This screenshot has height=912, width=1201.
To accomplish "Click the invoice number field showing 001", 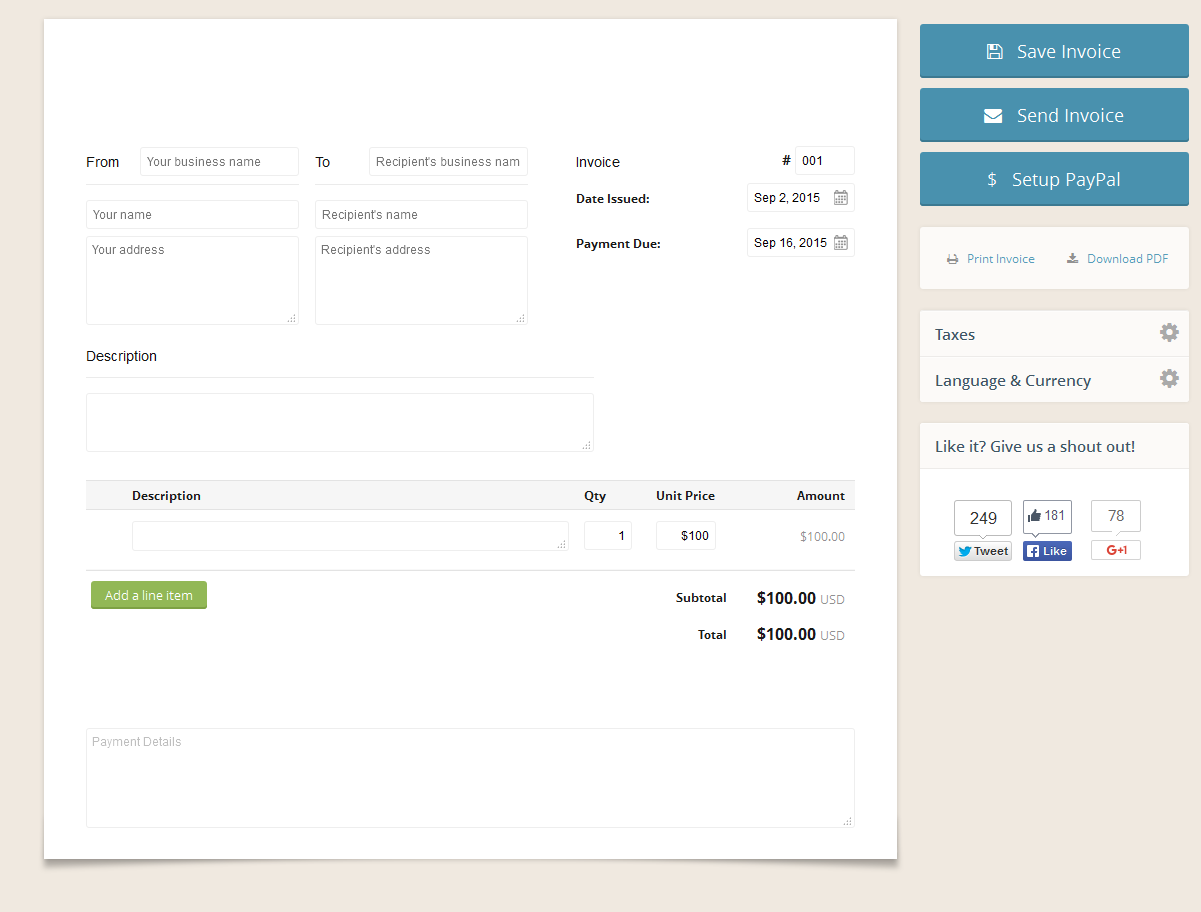I will pyautogui.click(x=824, y=160).
